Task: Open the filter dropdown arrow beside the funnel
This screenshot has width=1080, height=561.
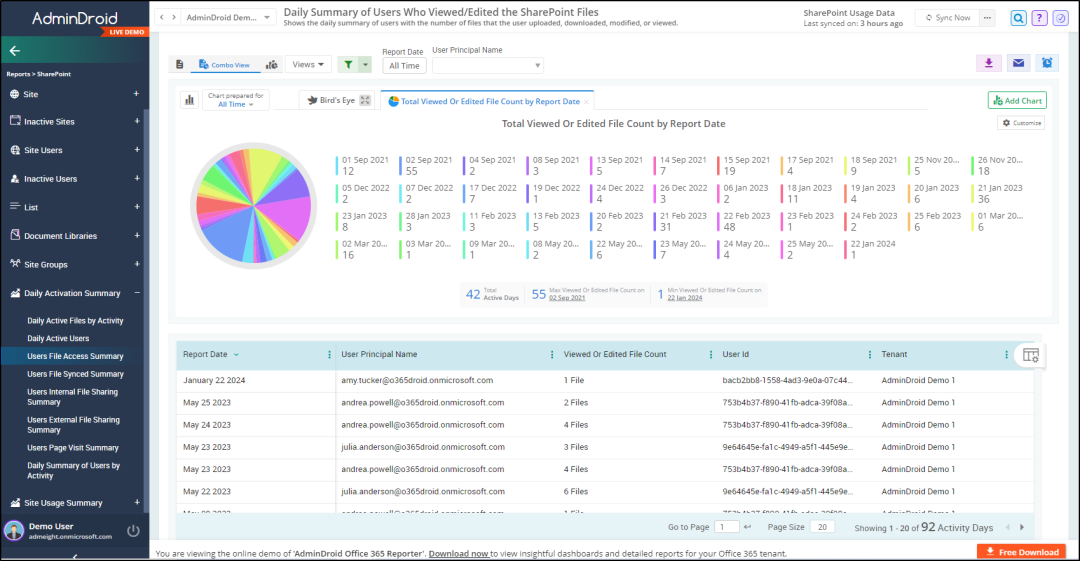Action: [366, 65]
